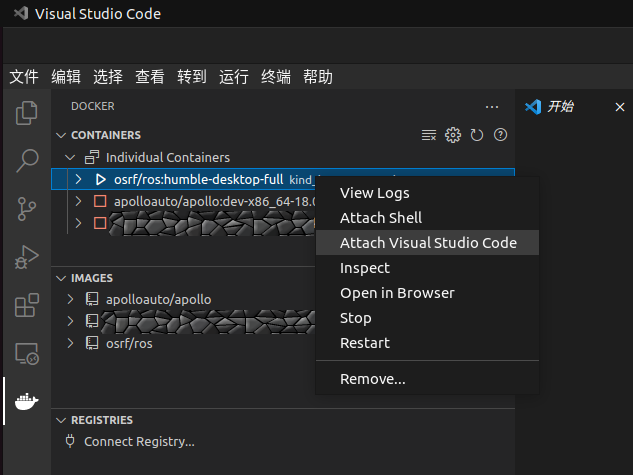Click the prune containers list icon

[x=429, y=135]
